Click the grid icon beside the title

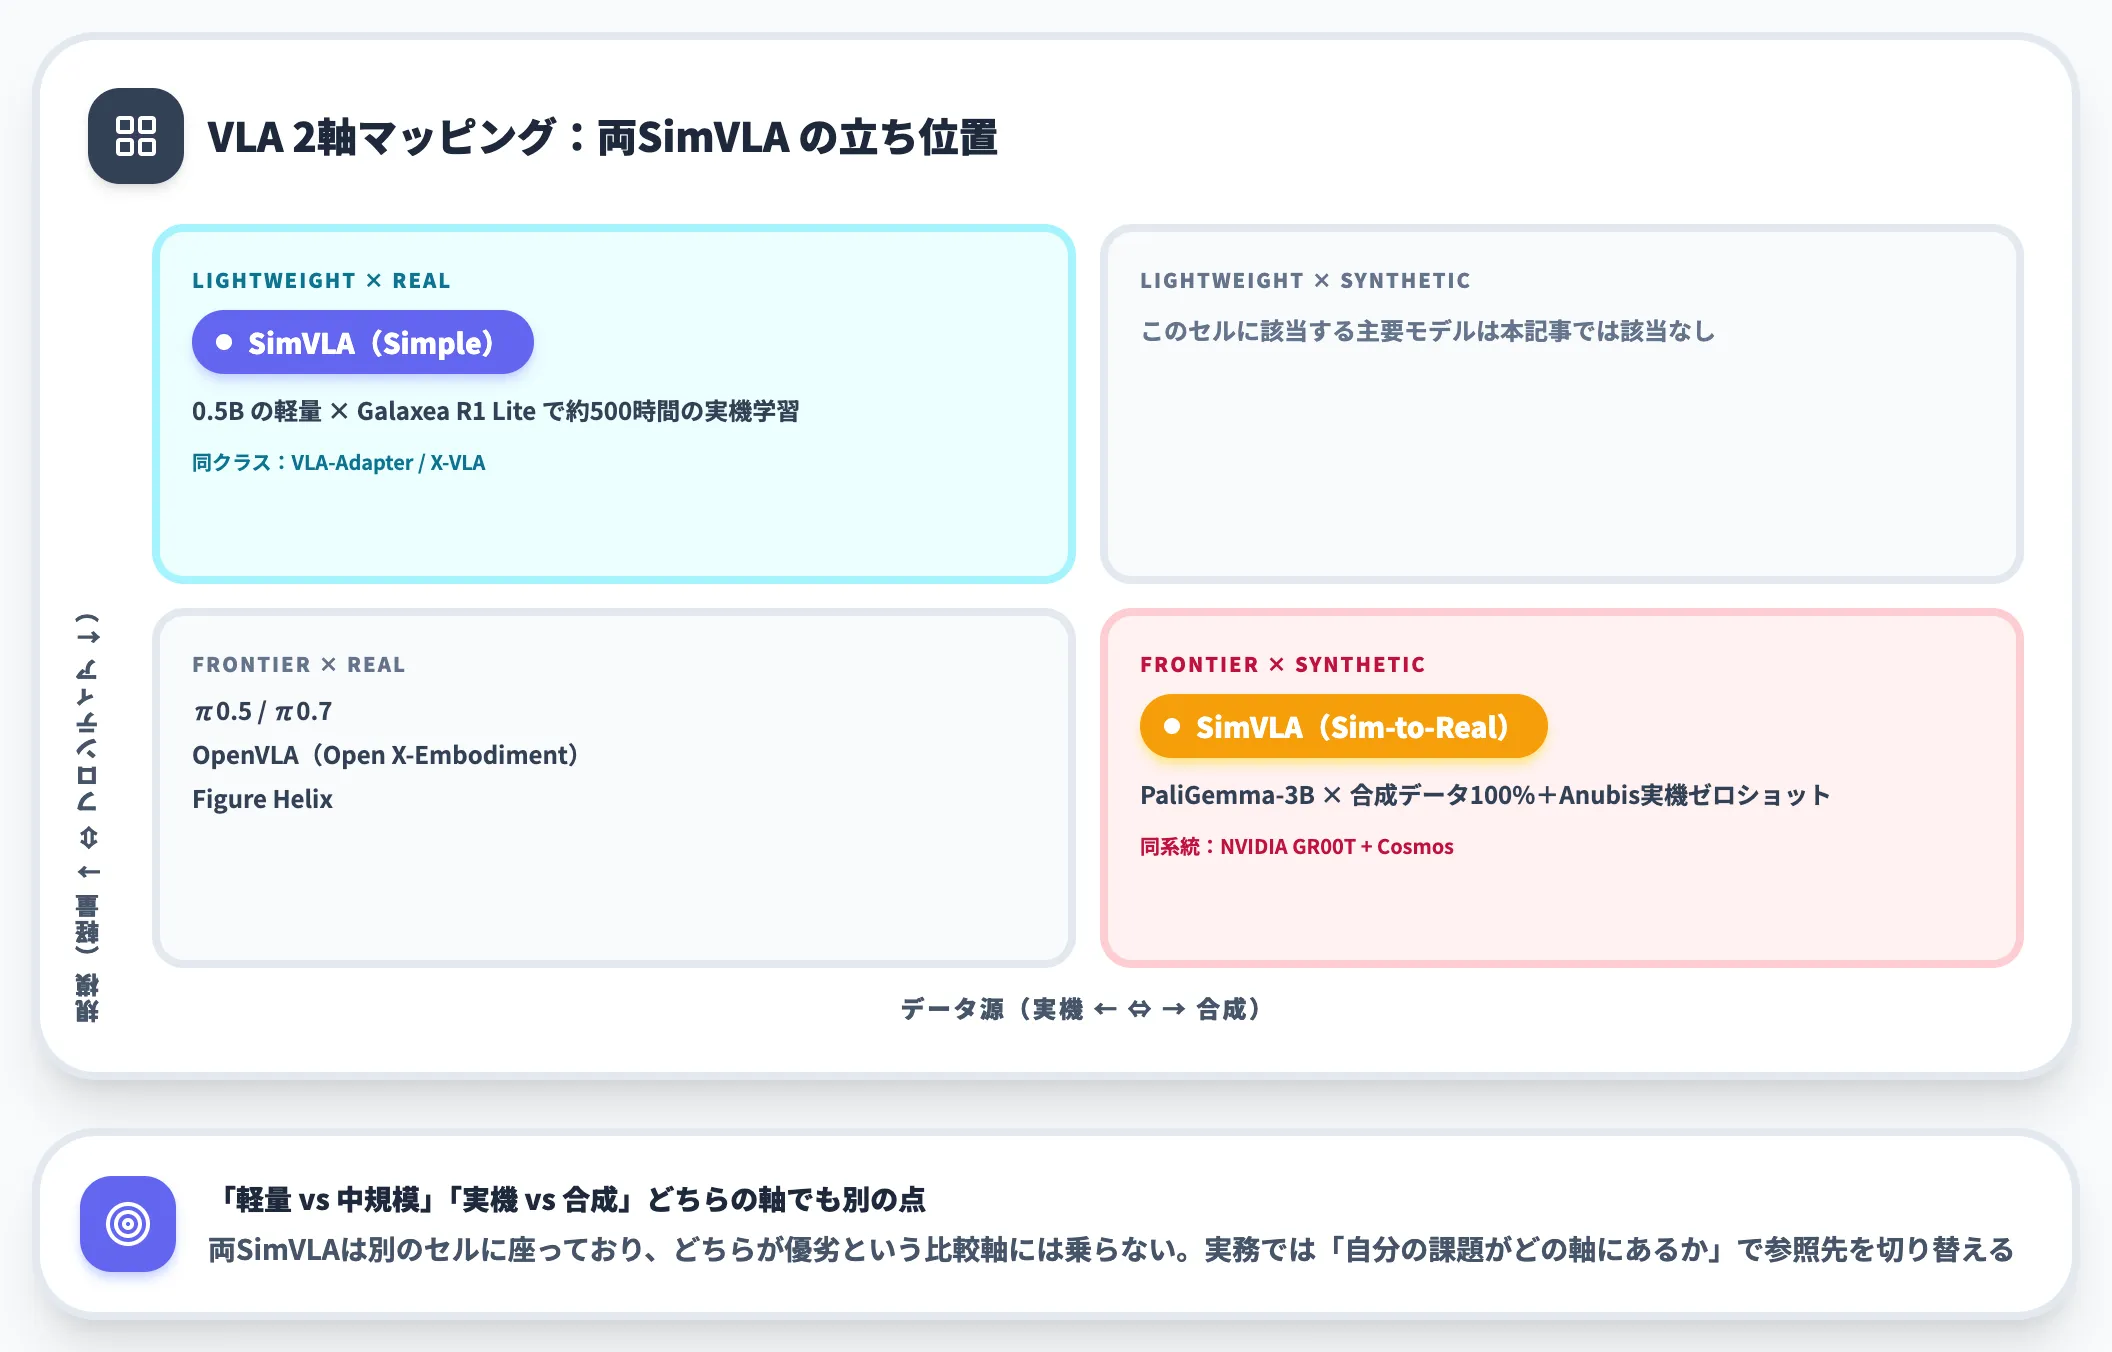(136, 136)
